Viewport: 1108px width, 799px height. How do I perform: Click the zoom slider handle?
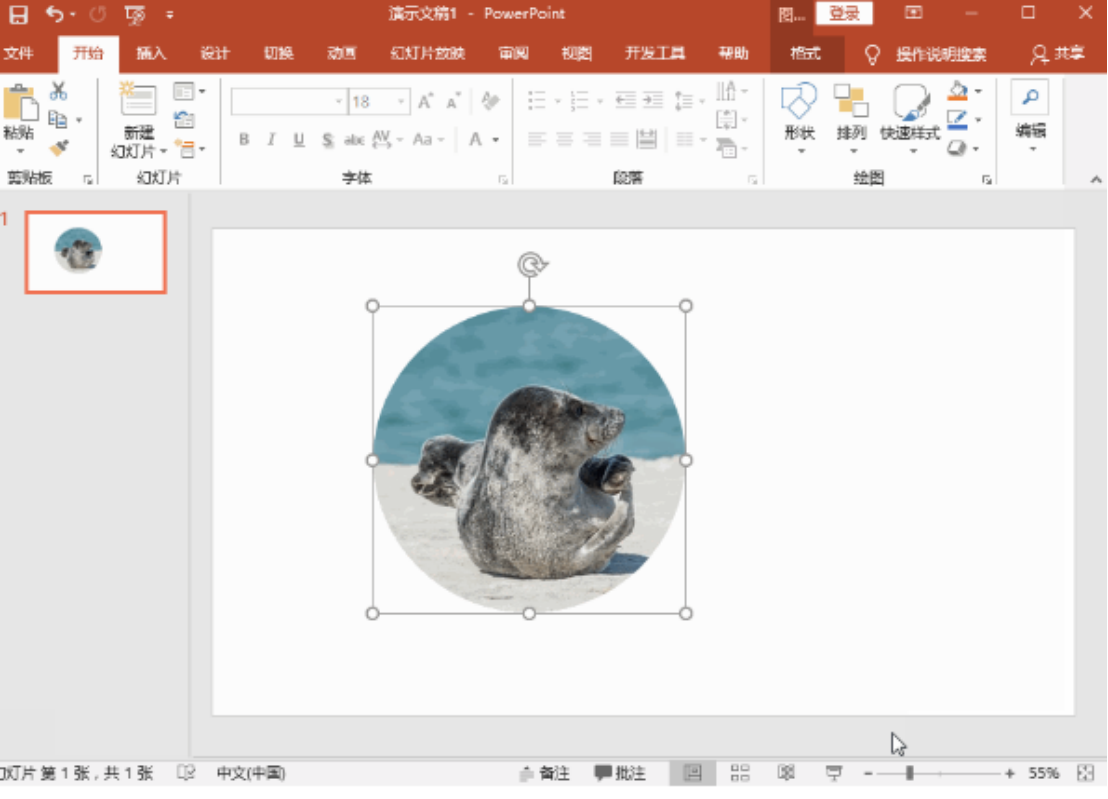coord(909,773)
